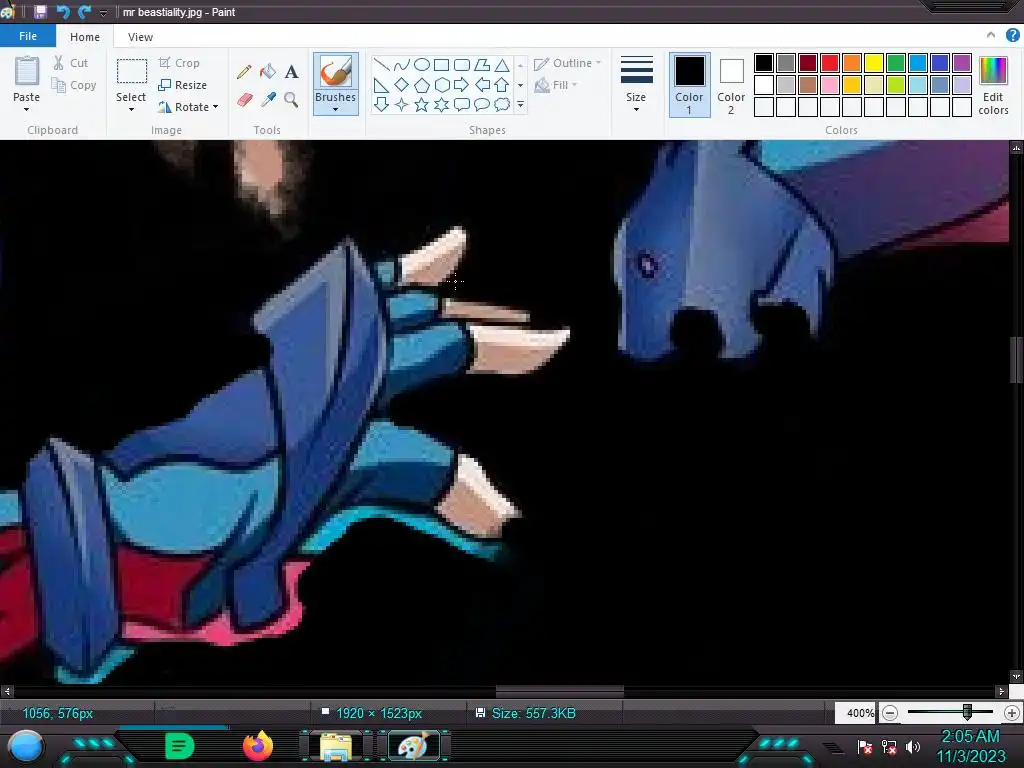Select the Eraser tool
This screenshot has width=1024, height=768.
coord(244,99)
